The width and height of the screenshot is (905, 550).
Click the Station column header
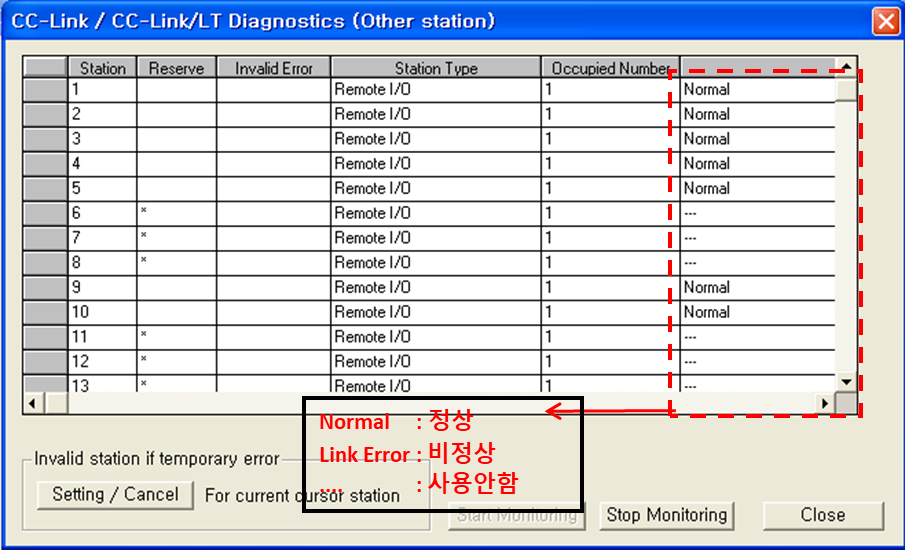pyautogui.click(x=102, y=68)
